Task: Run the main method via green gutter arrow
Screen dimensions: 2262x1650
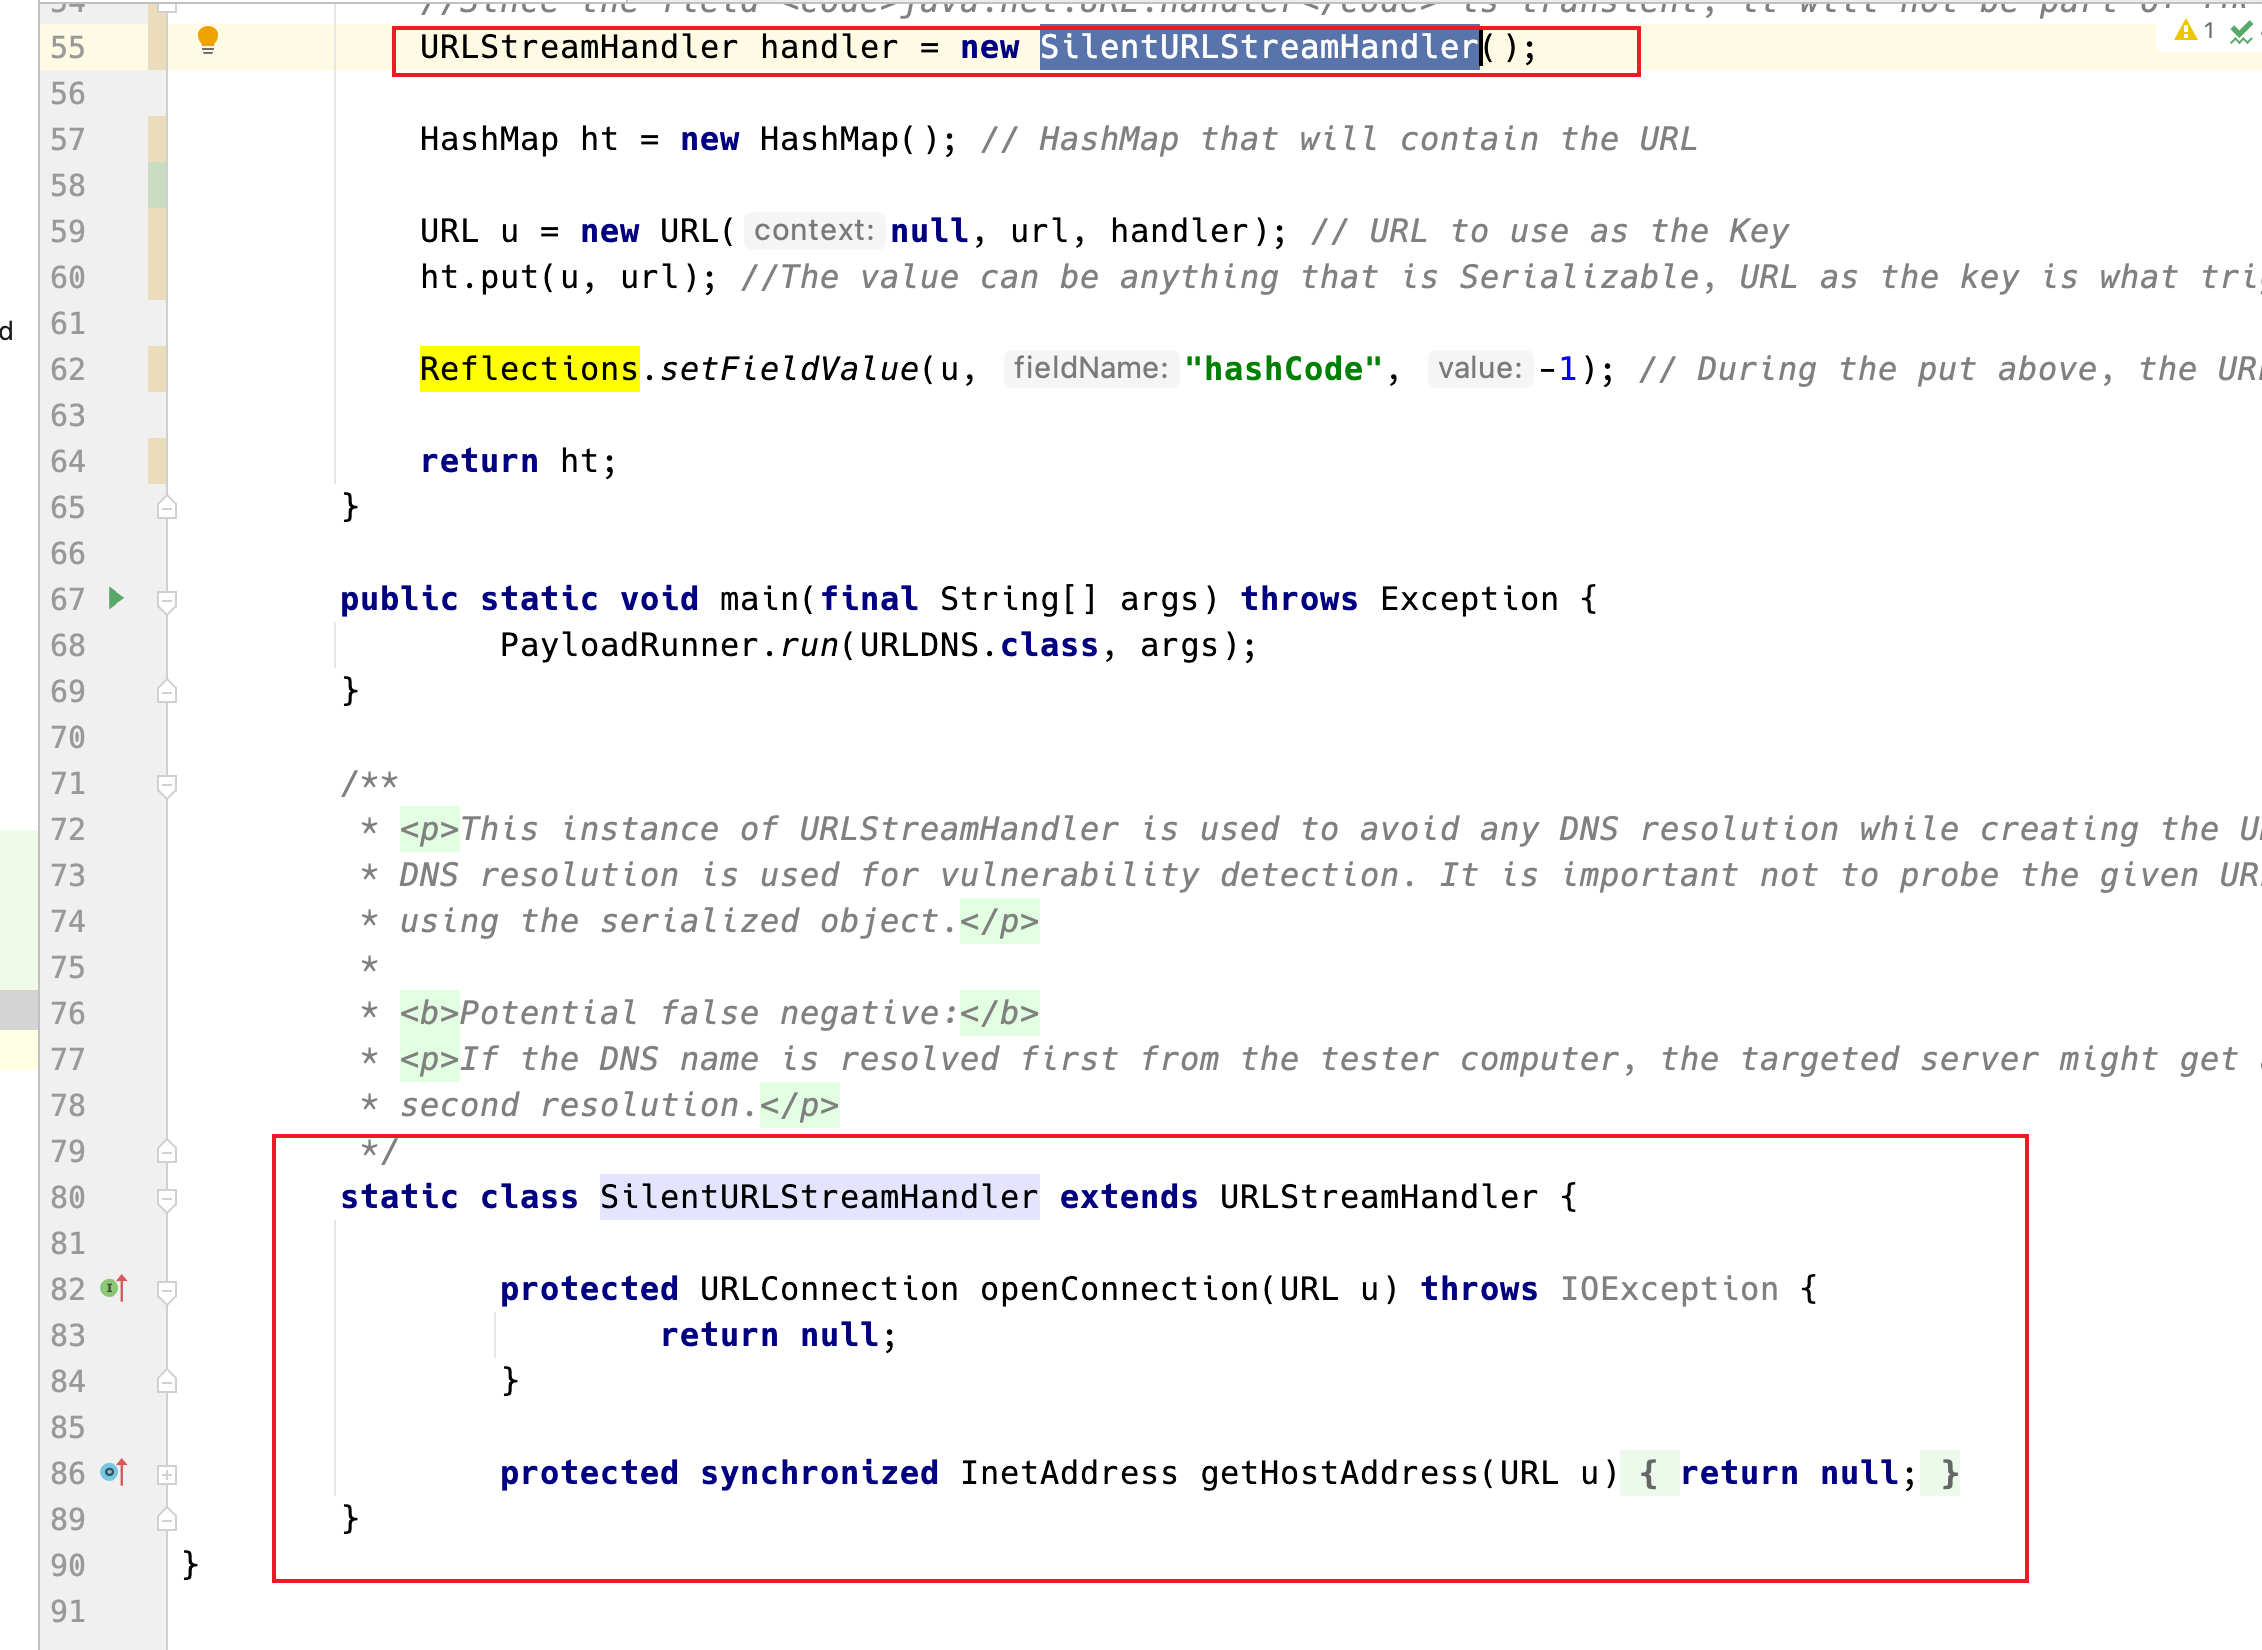Action: point(117,598)
